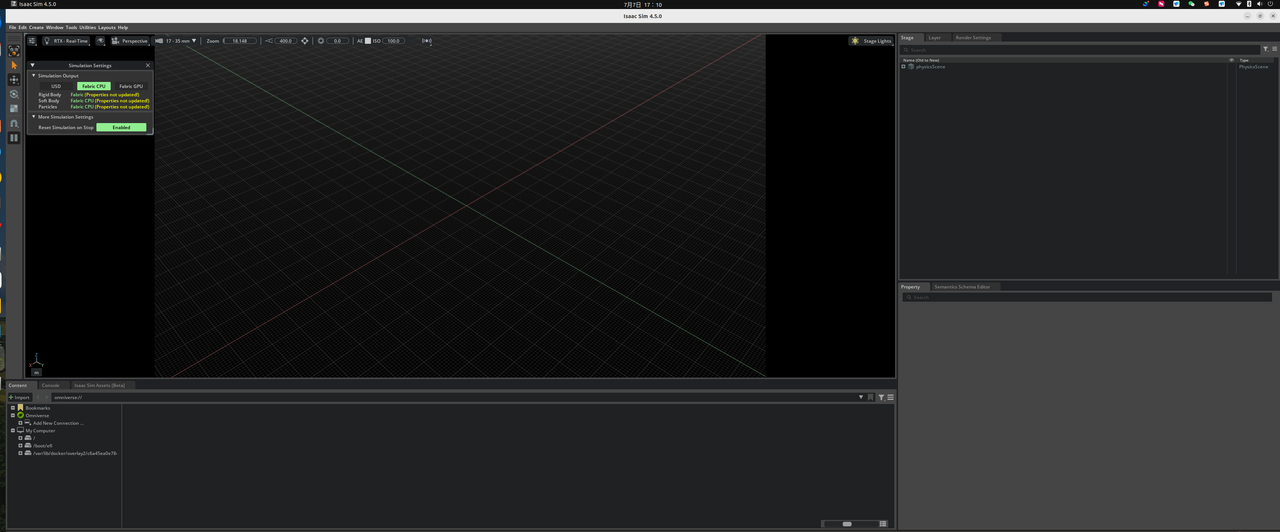Viewport: 1280px width, 532px height.
Task: Click the eye visibility column header
Action: click(1231, 60)
